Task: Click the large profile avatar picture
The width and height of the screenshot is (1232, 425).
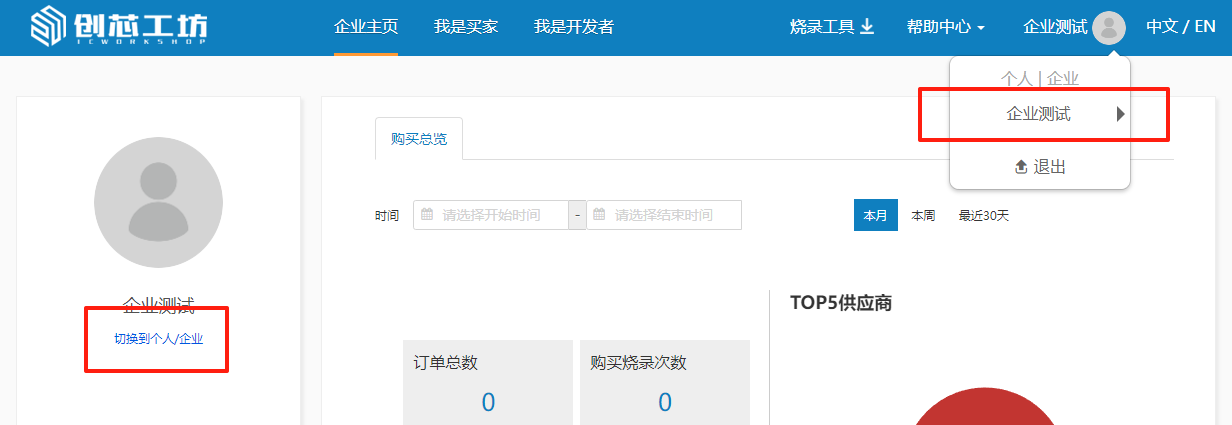Action: 158,203
